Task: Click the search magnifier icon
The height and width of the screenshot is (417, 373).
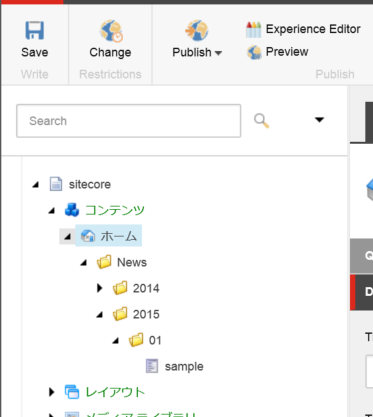Action: (x=261, y=121)
